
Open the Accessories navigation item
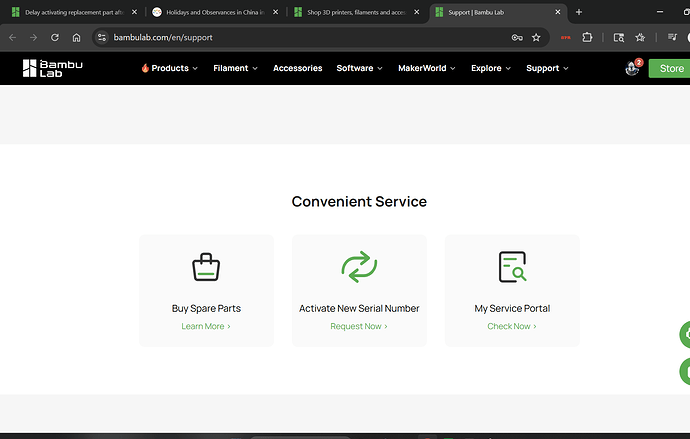click(297, 68)
